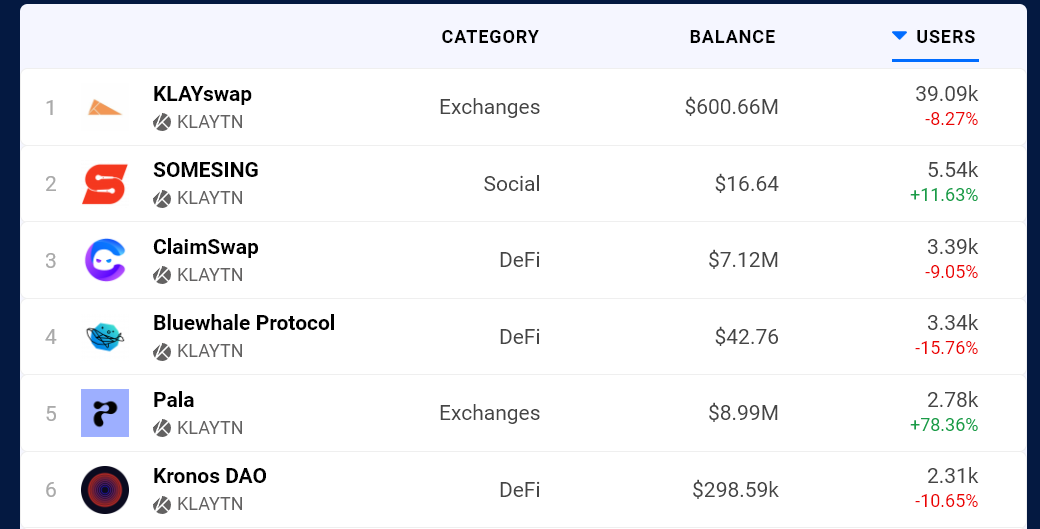Click the Pala logo thumbnail
1040x529 pixels.
[x=105, y=413]
